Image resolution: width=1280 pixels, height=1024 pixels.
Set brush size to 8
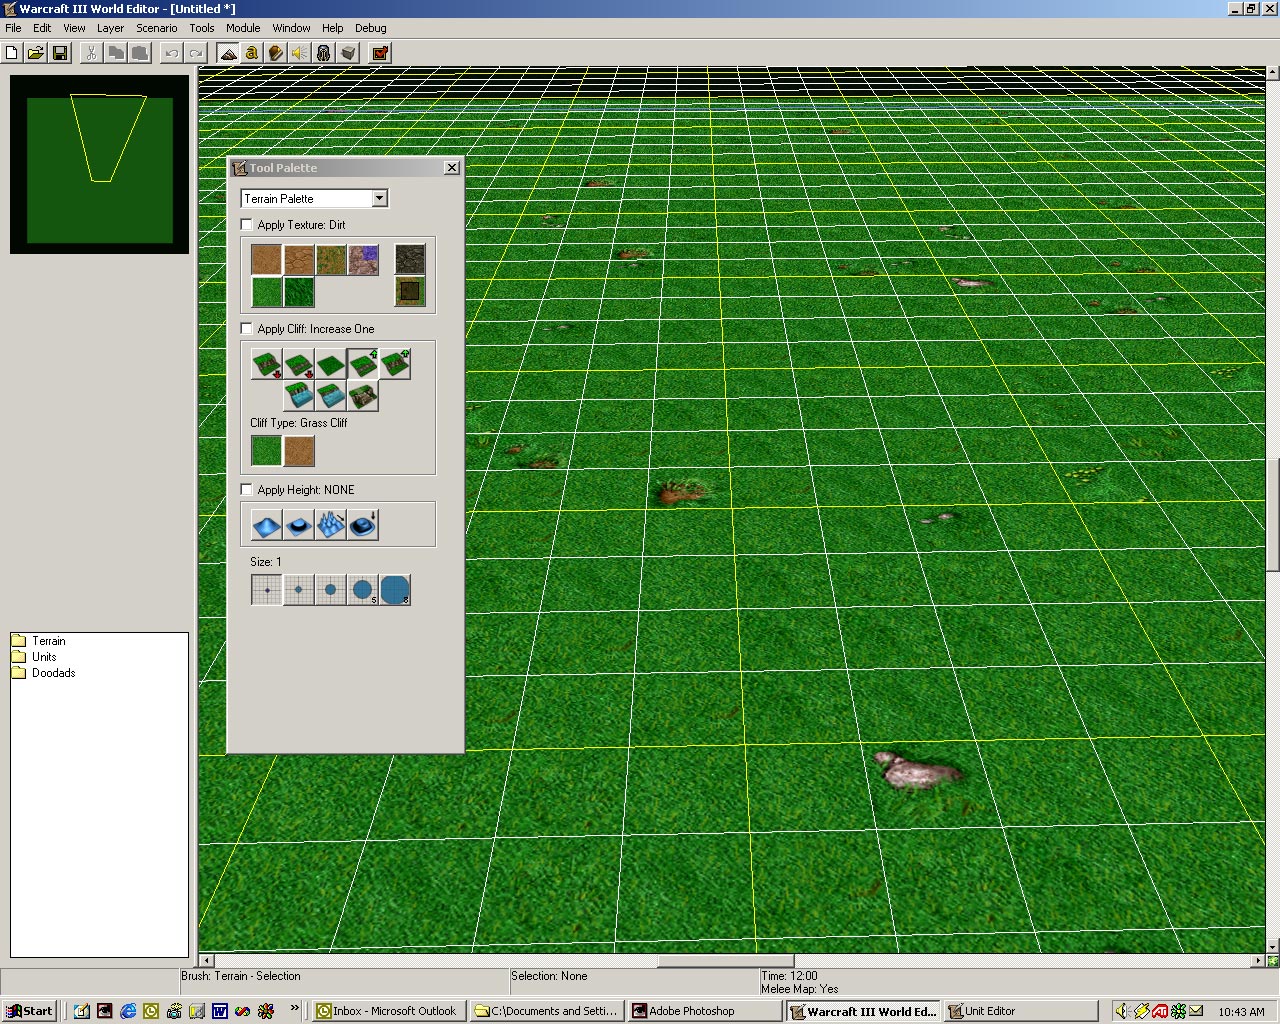(x=395, y=590)
